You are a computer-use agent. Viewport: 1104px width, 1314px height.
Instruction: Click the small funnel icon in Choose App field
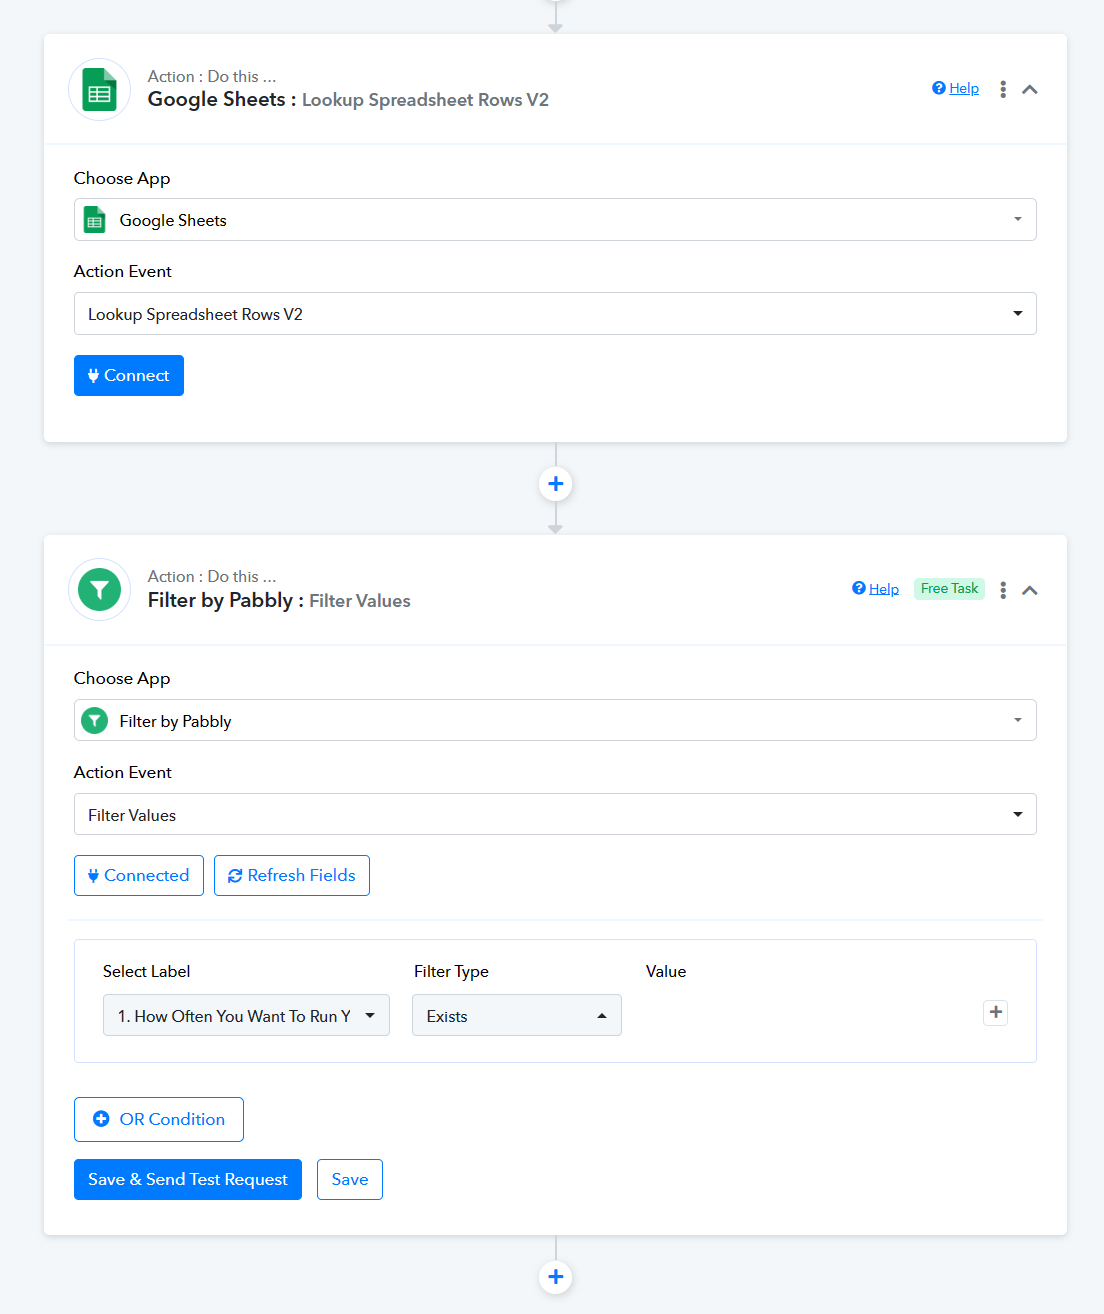pyautogui.click(x=95, y=721)
